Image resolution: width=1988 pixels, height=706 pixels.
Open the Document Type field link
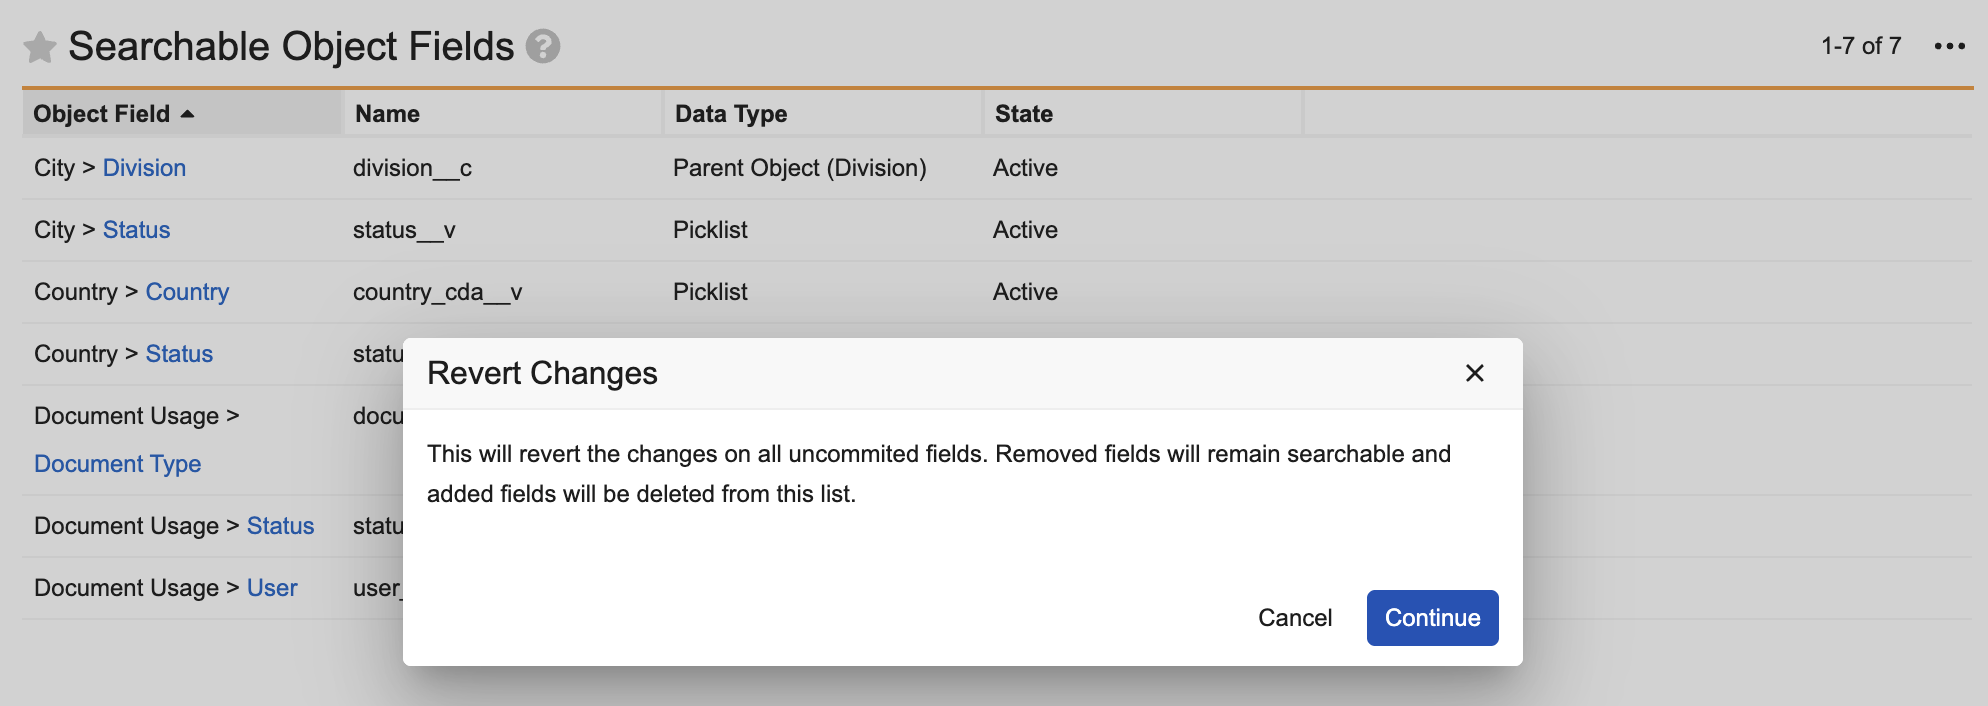[118, 464]
